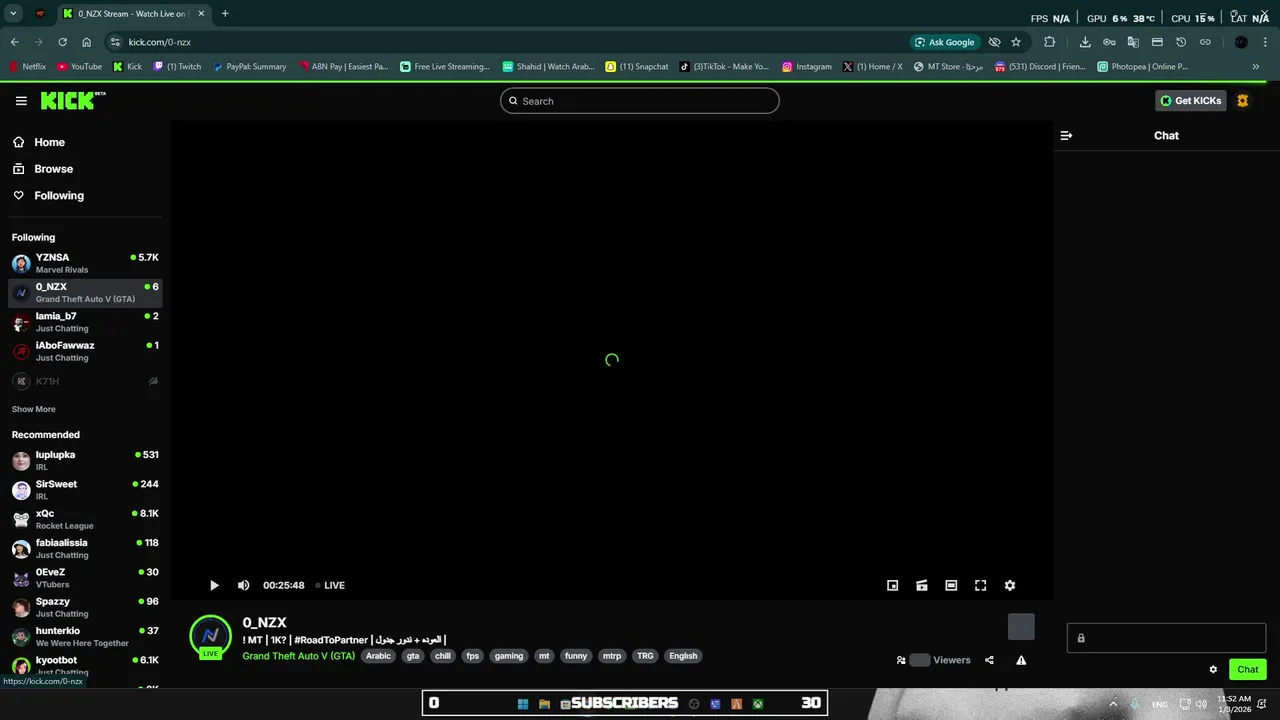Select the fps tag
1280x720 pixels.
coord(473,656)
